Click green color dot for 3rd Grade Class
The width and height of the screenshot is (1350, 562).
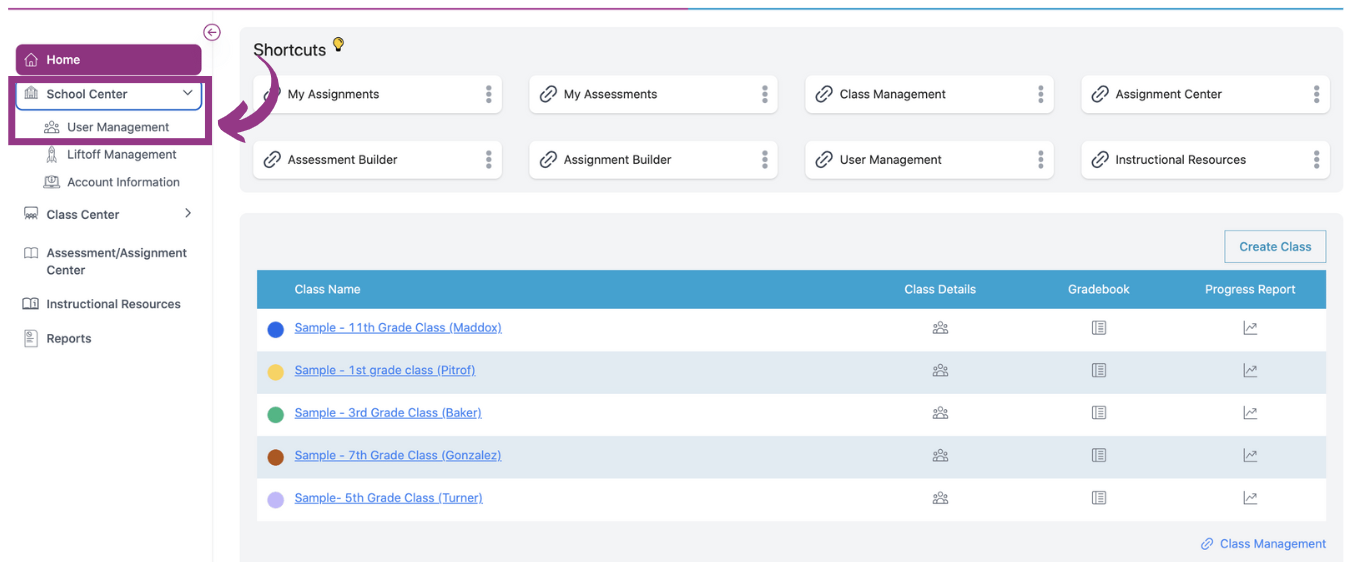point(276,414)
